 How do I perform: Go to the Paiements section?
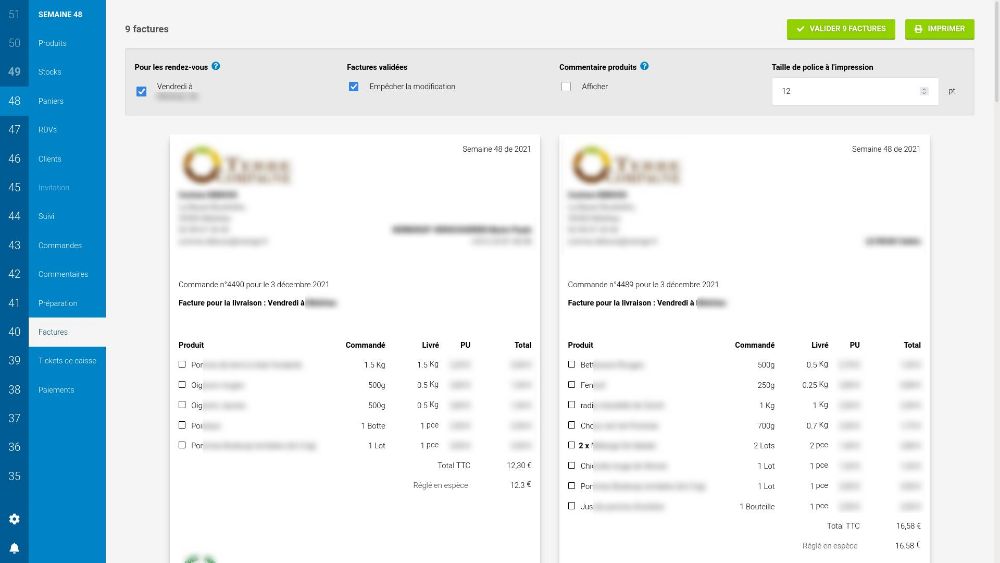(x=56, y=389)
